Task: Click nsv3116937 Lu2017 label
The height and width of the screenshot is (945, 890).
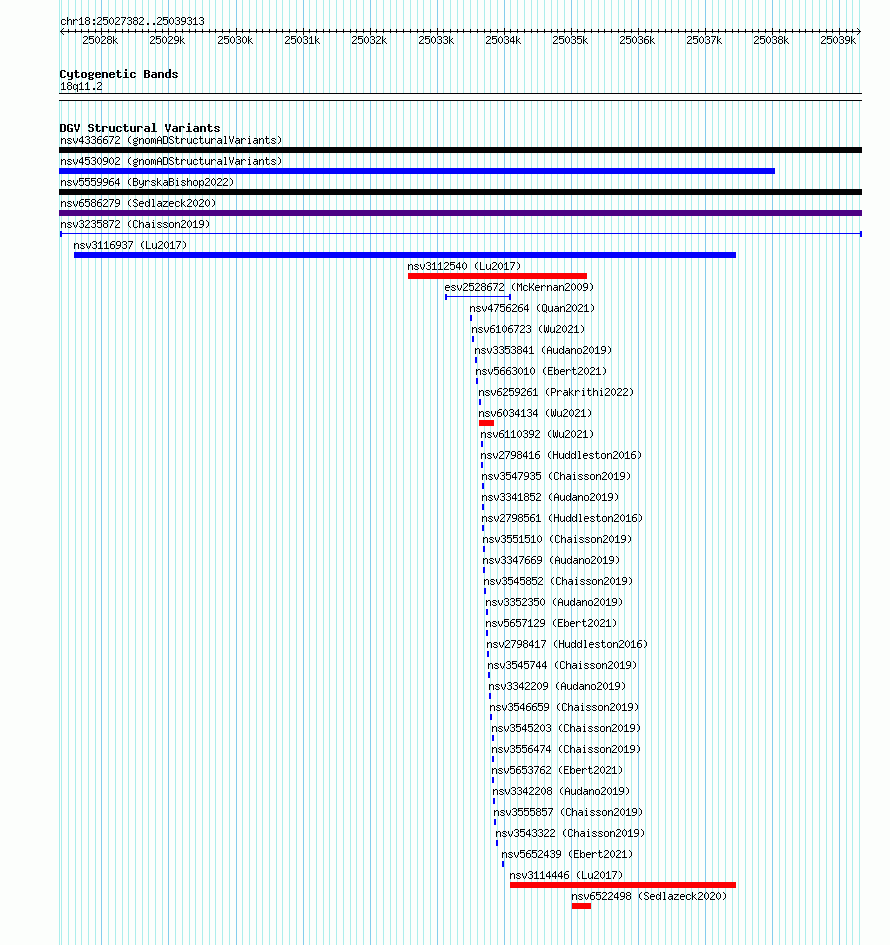Action: tap(130, 245)
